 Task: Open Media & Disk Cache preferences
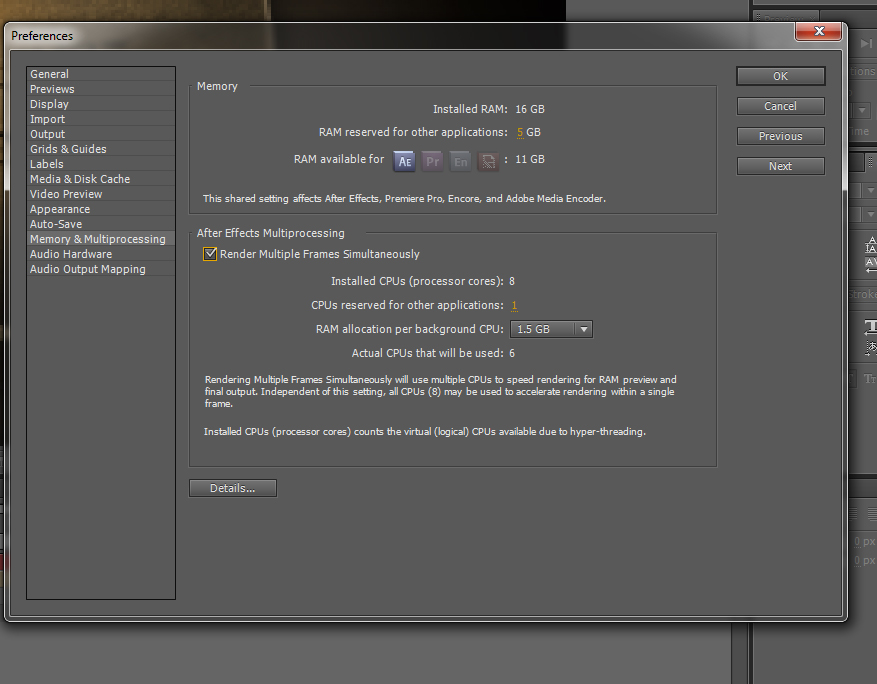coord(101,179)
